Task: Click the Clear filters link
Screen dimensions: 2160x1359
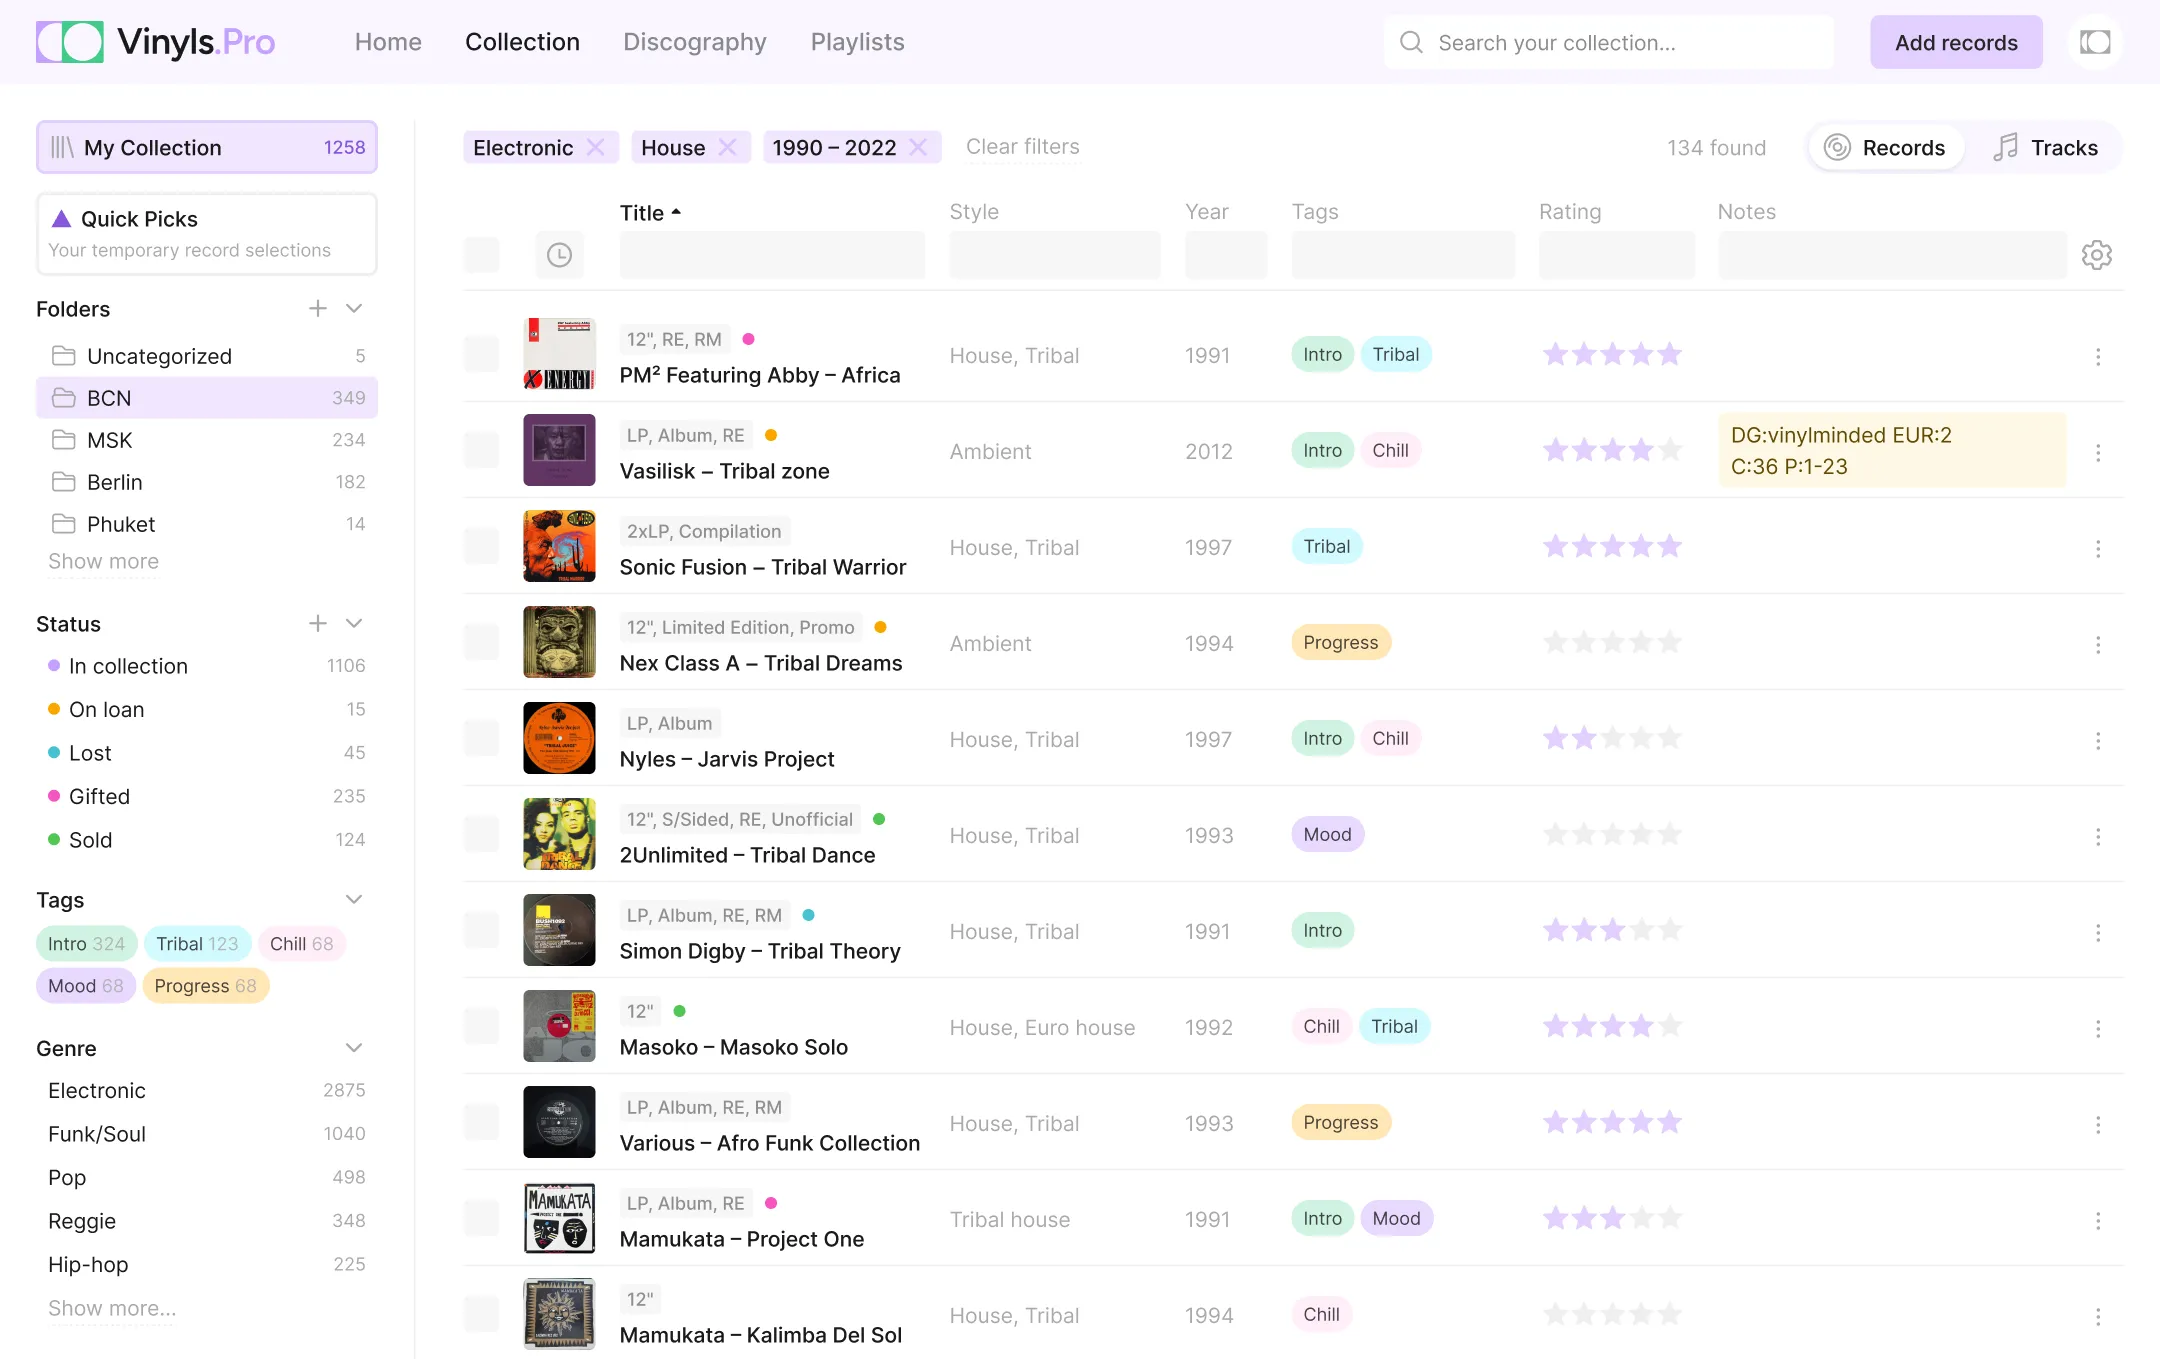Action: point(1022,147)
